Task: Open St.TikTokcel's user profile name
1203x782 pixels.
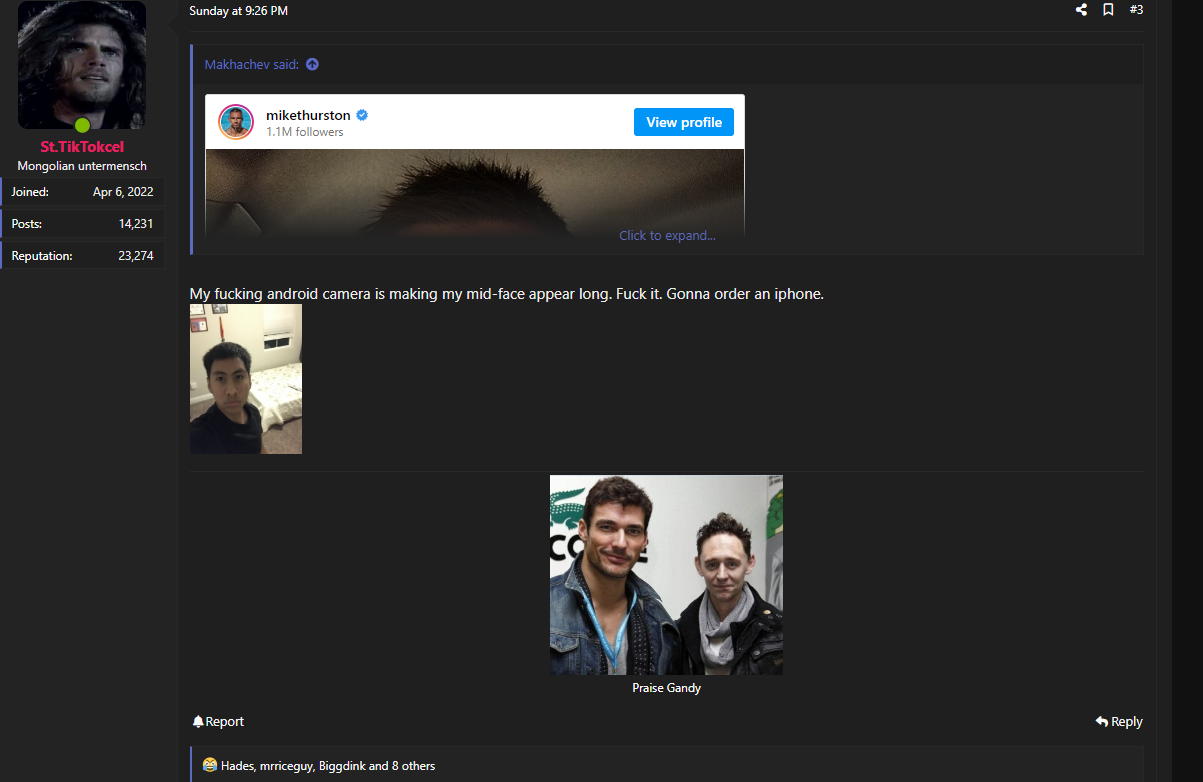Action: (x=82, y=147)
